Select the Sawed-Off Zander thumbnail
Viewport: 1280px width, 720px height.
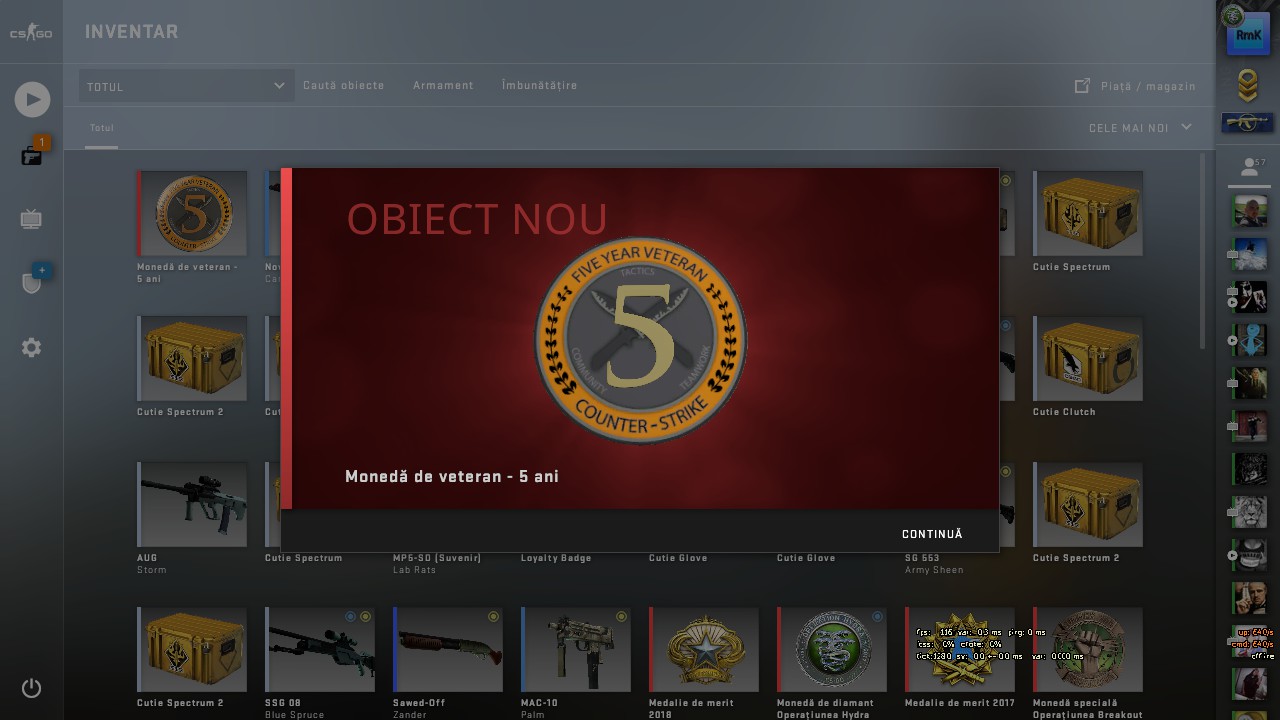tap(448, 649)
